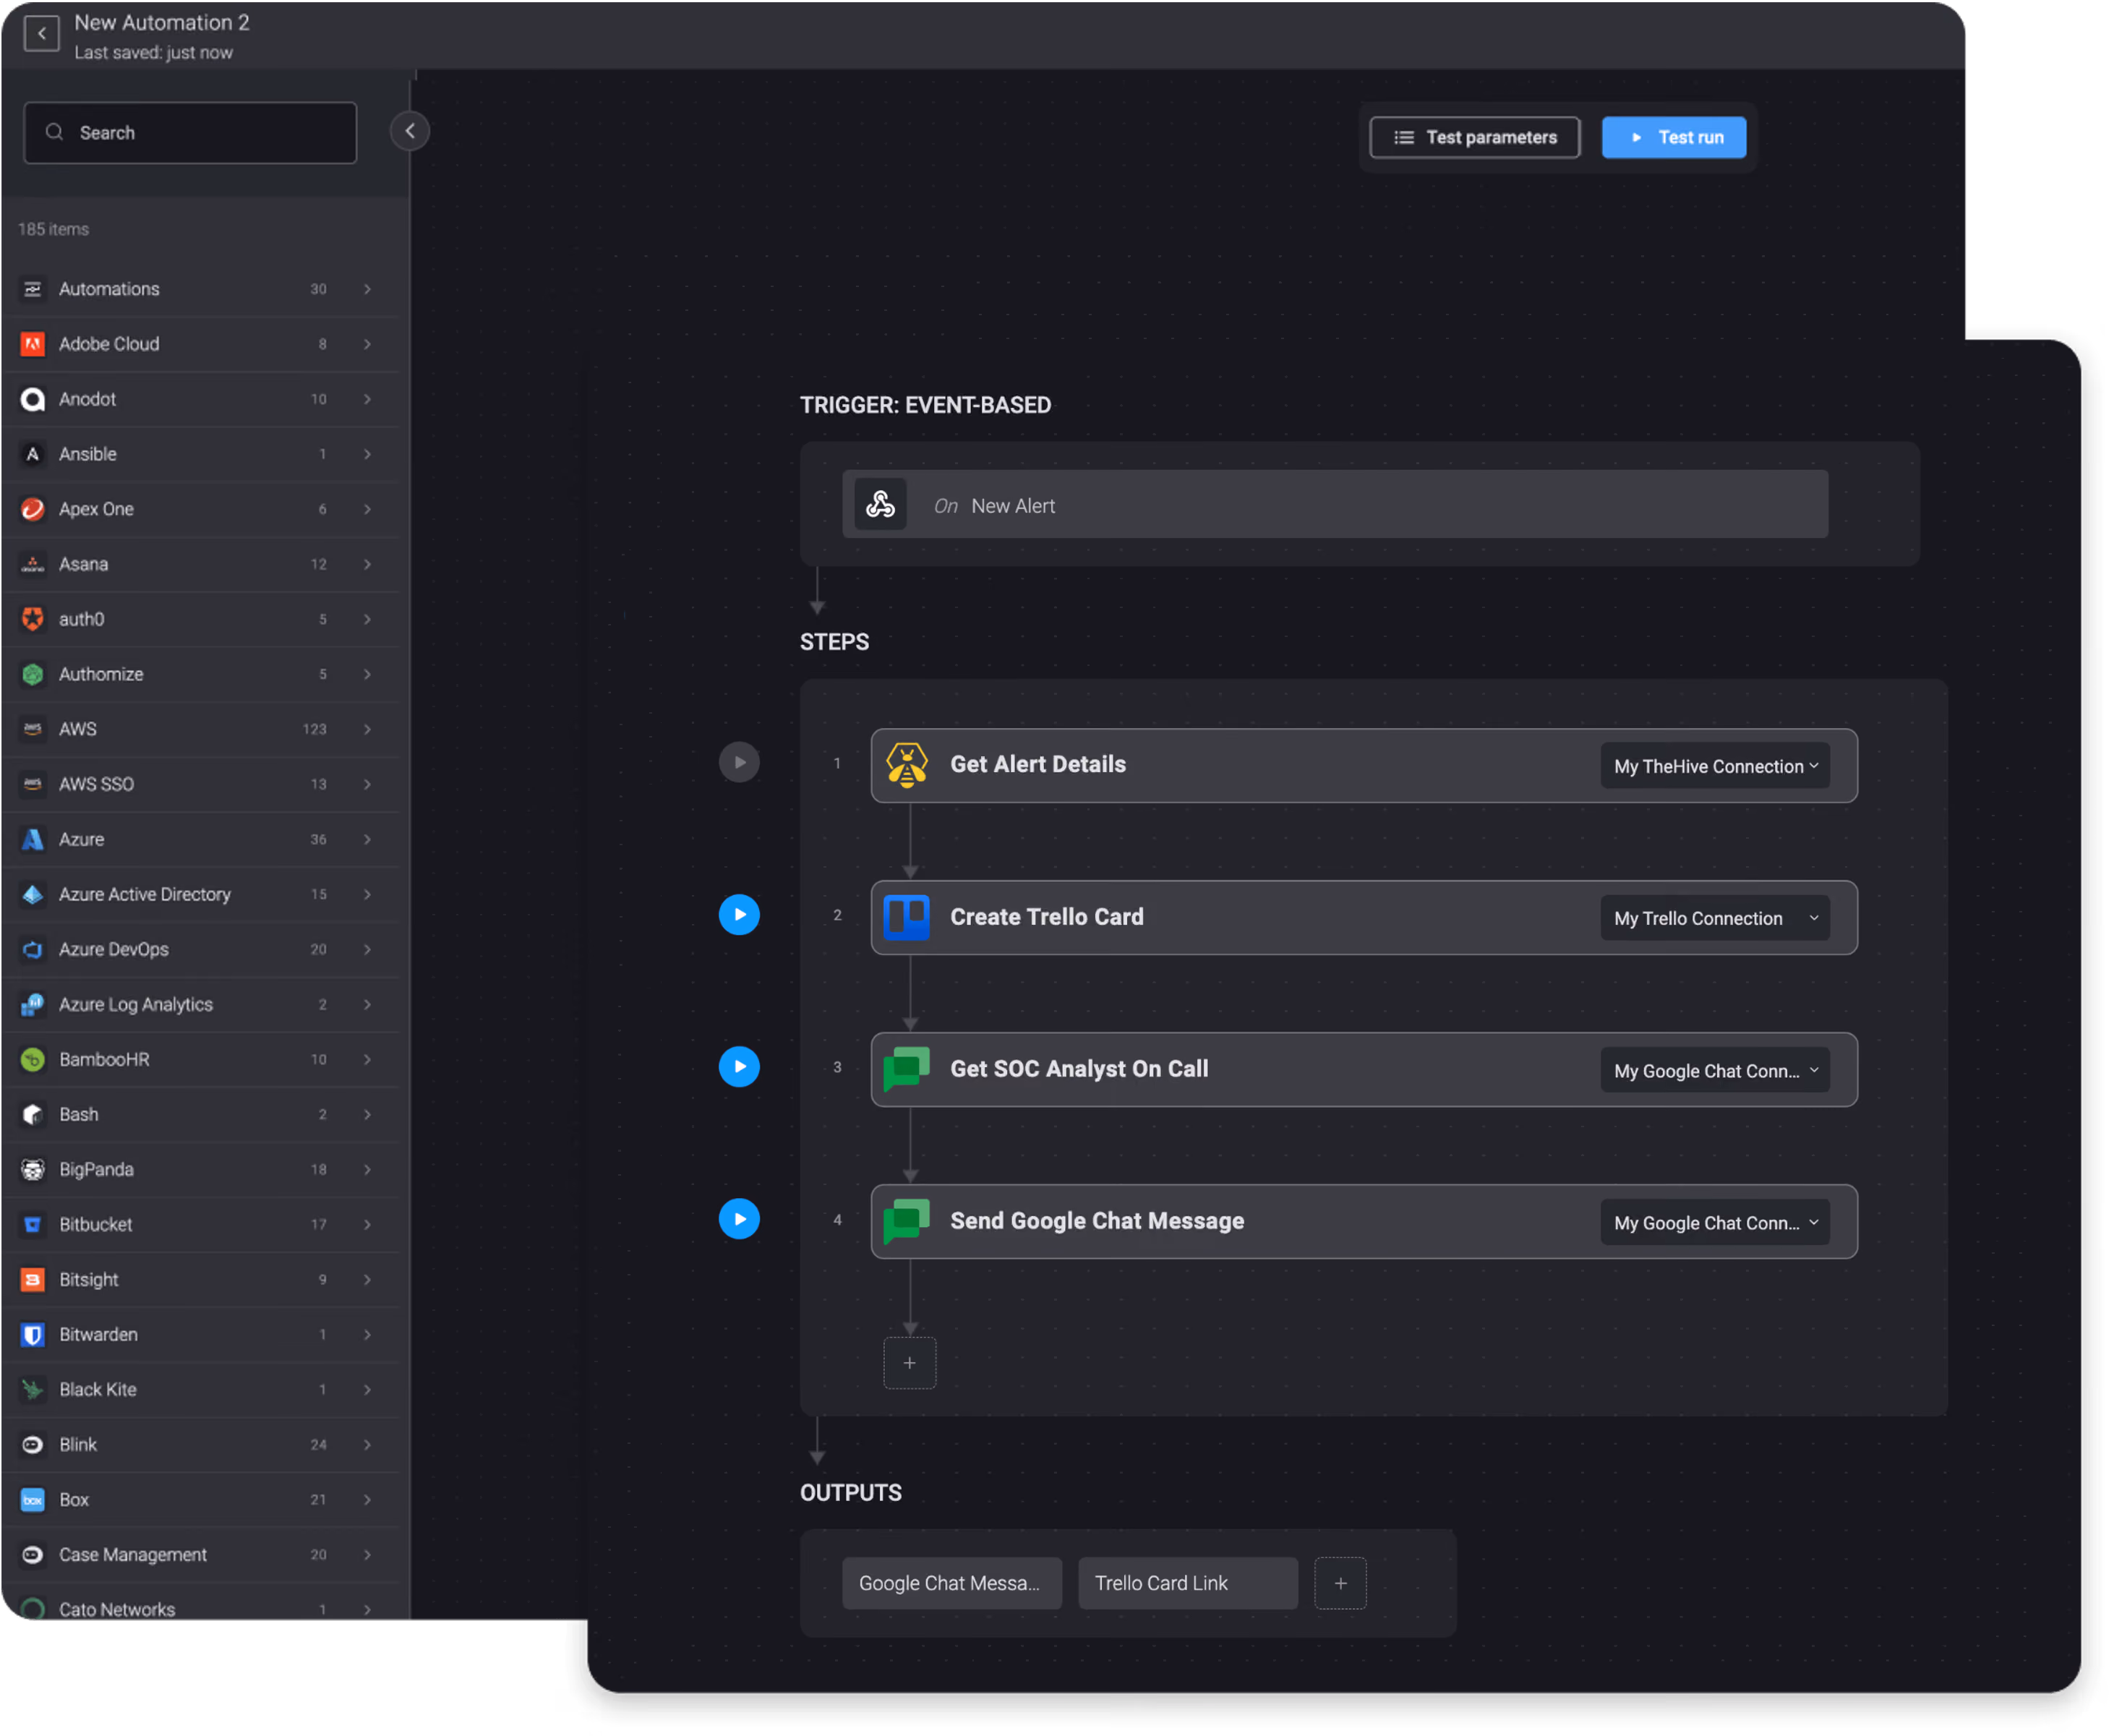The width and height of the screenshot is (2114, 1736).
Task: Select the Trello Card Link output chip
Action: [1188, 1583]
